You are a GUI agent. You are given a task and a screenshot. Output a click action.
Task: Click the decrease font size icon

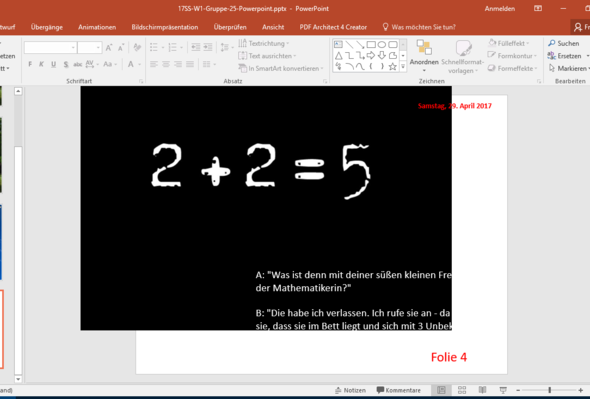coord(121,47)
